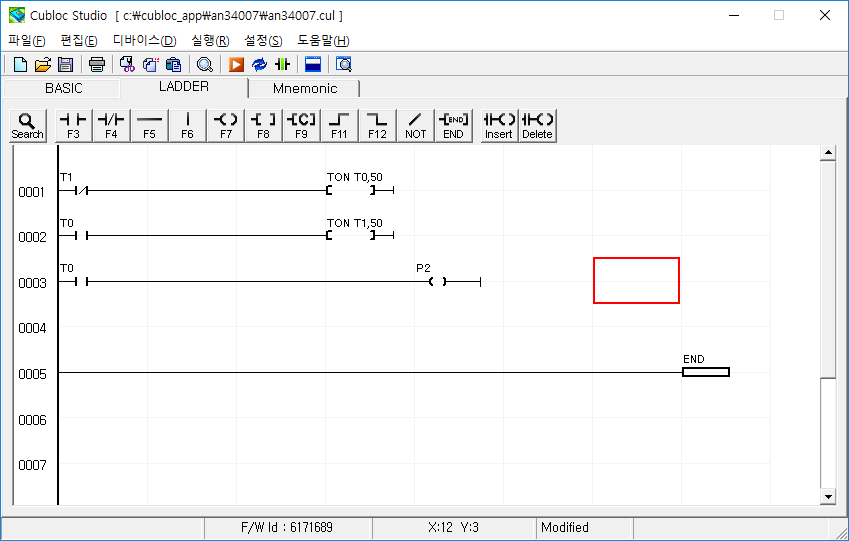The width and height of the screenshot is (849, 541).
Task: Open the 디바이스(D) menu
Action: click(x=144, y=41)
